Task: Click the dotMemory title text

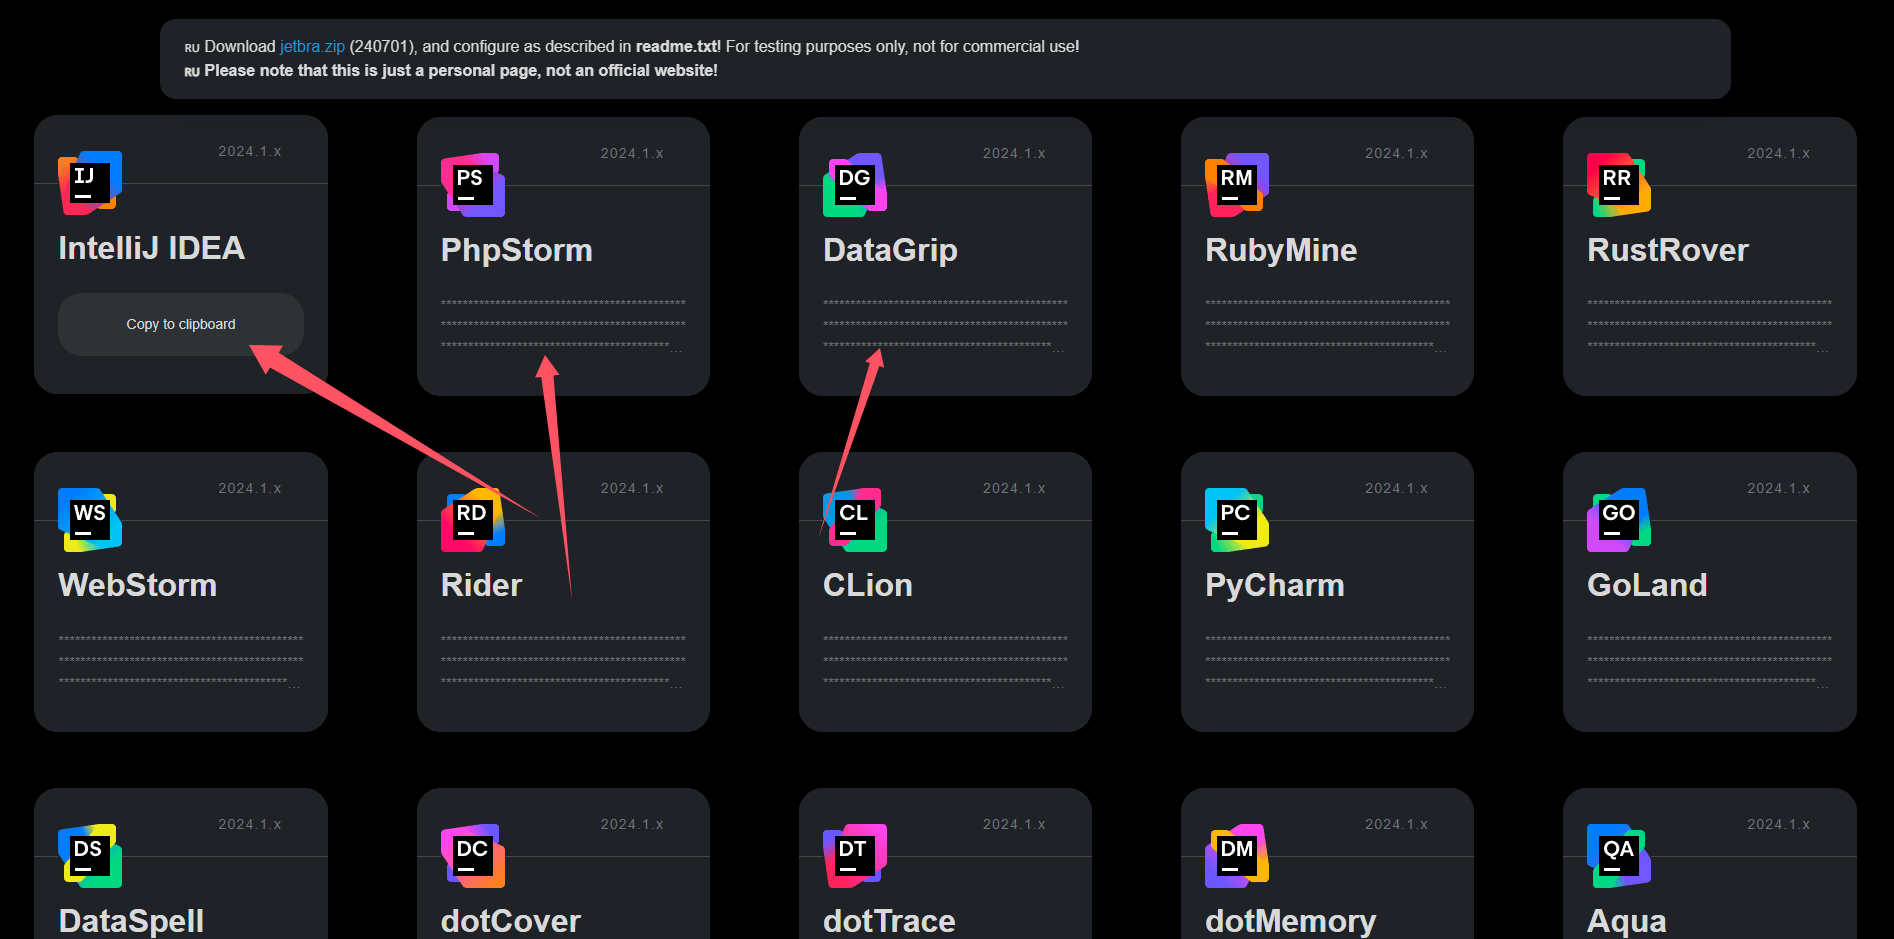Action: coord(1291,921)
